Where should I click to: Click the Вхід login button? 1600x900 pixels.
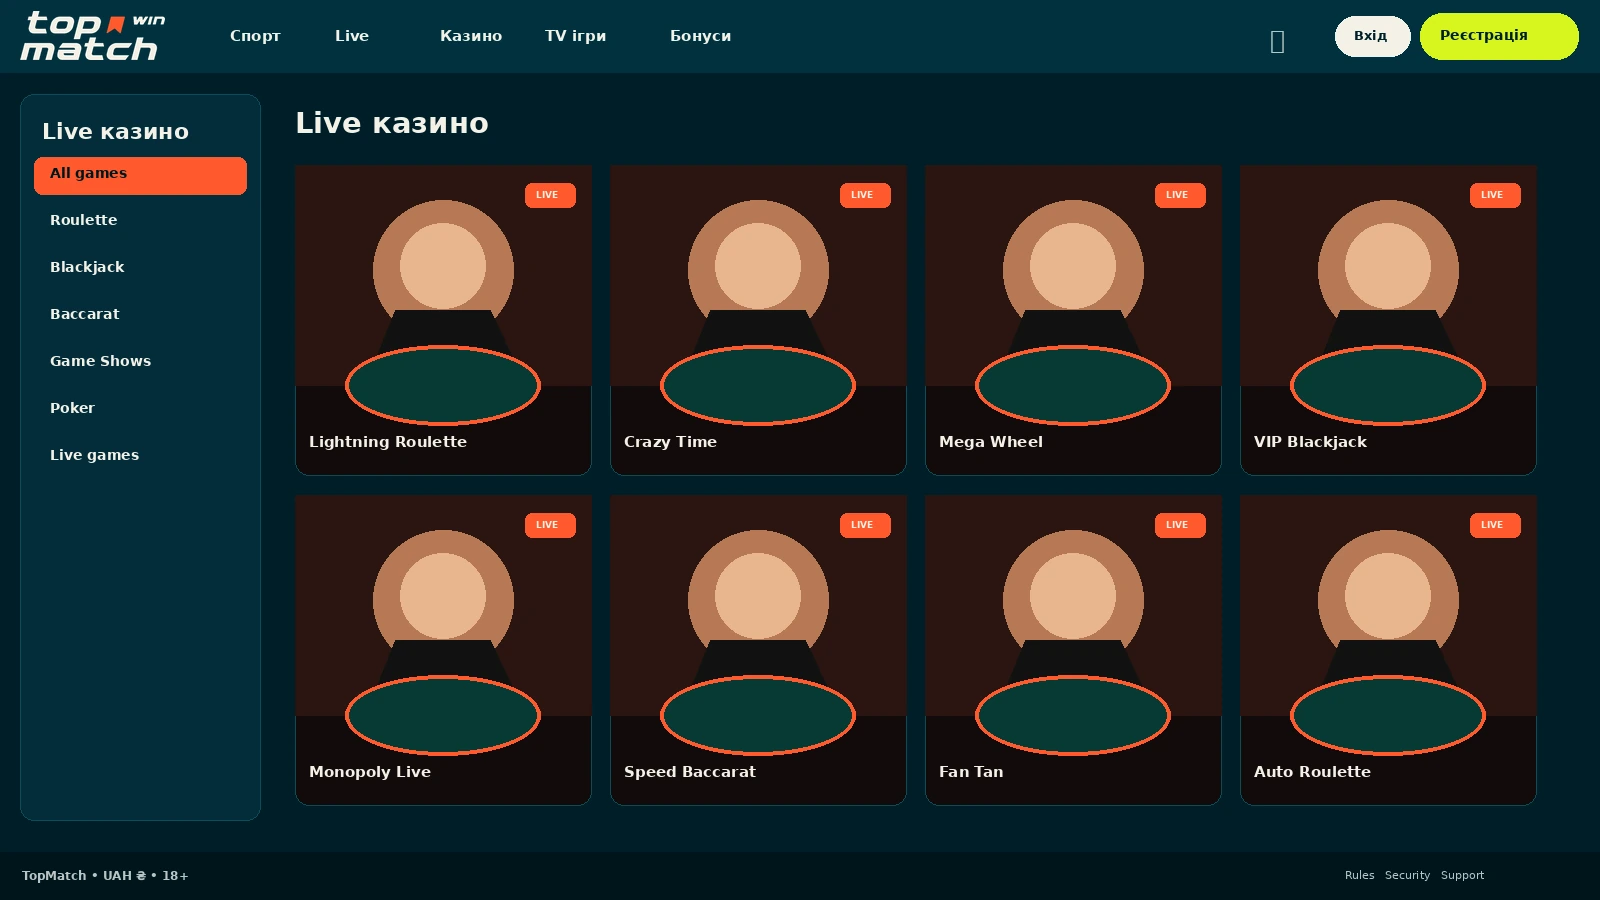click(x=1372, y=36)
